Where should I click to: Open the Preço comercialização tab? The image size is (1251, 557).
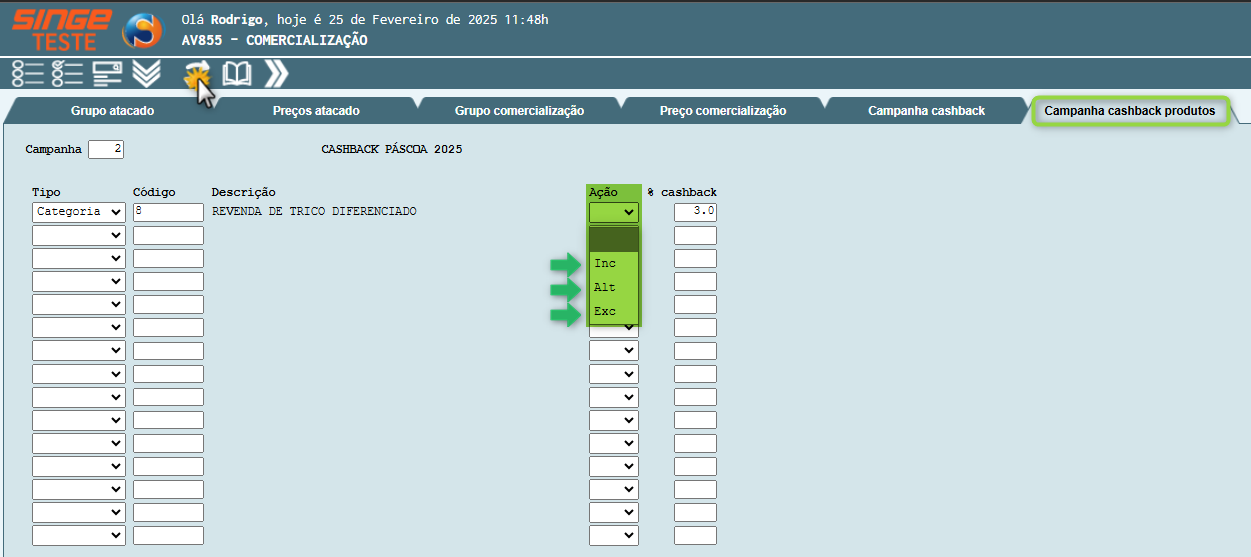(x=722, y=111)
